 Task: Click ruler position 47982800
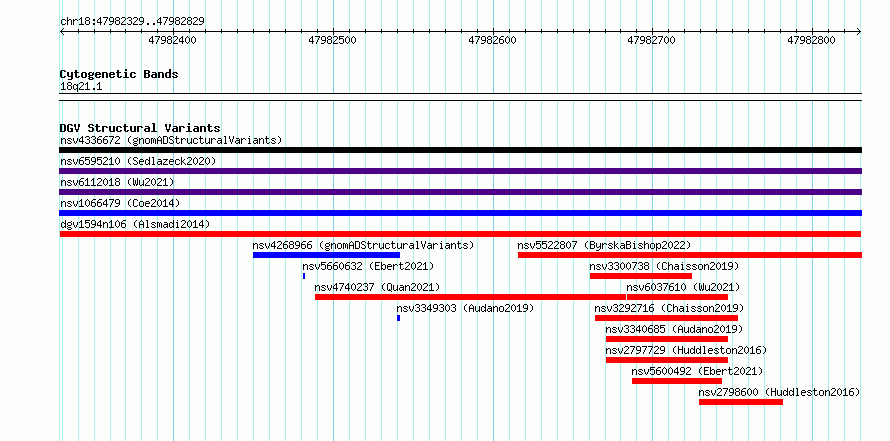point(812,40)
